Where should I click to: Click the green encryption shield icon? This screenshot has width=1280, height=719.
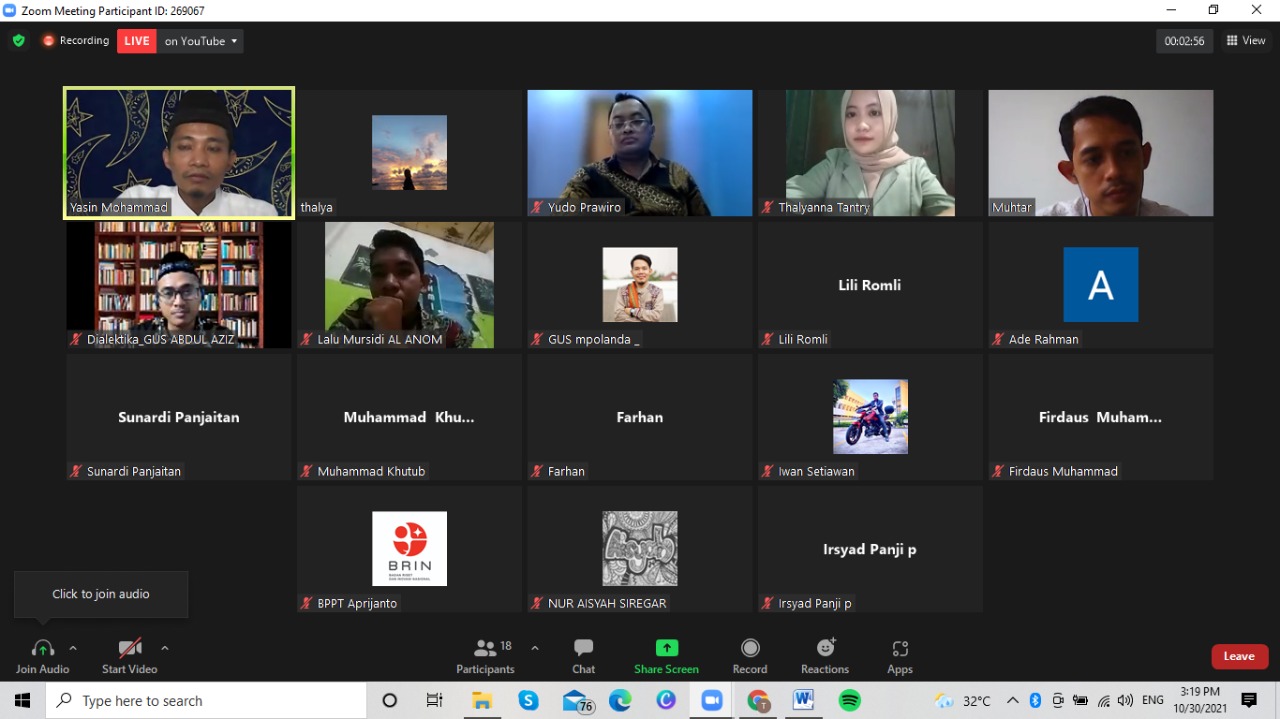tap(18, 41)
